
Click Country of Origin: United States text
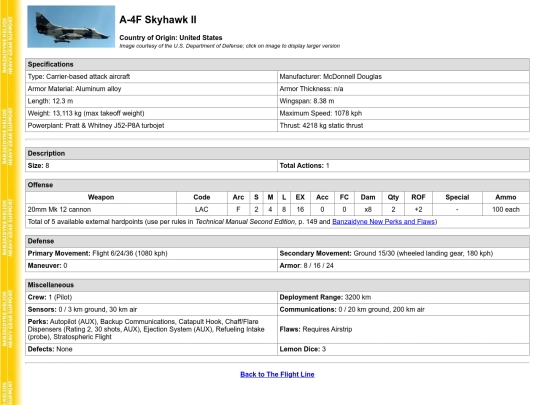pyautogui.click(x=170, y=38)
